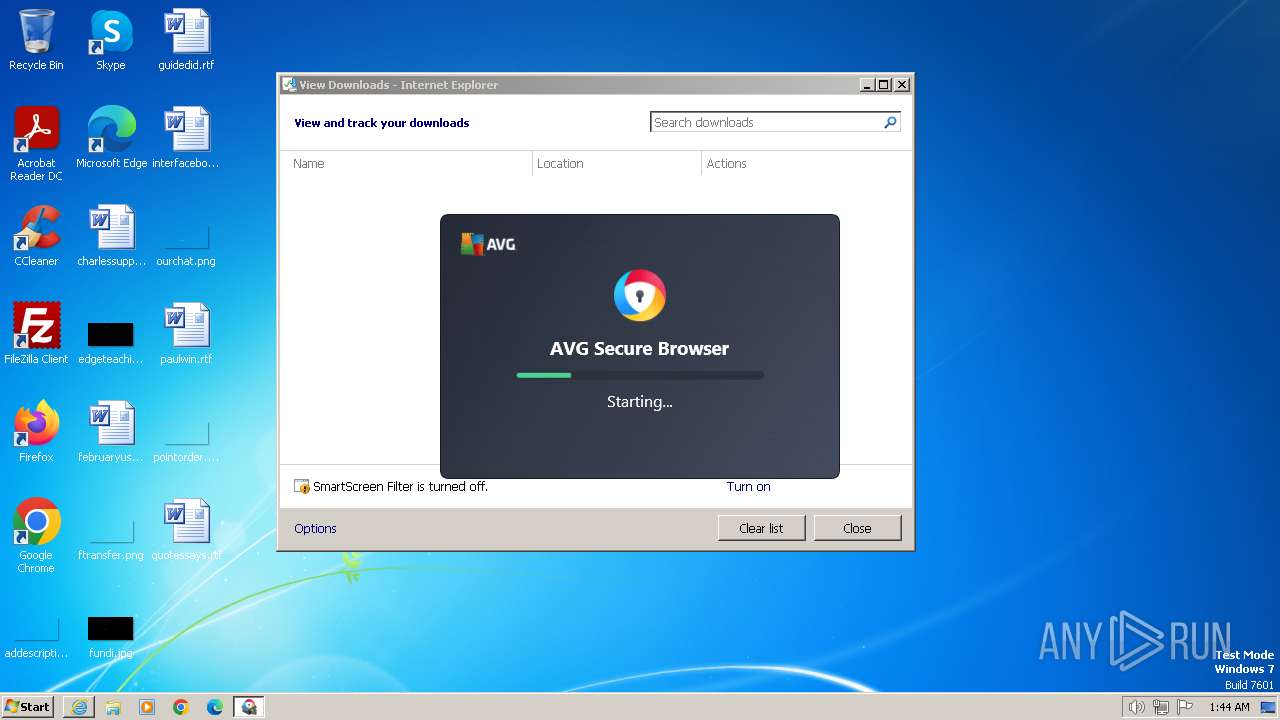This screenshot has width=1280, height=720.
Task: Launch Google Chrome desktop shortcut
Action: click(36, 535)
